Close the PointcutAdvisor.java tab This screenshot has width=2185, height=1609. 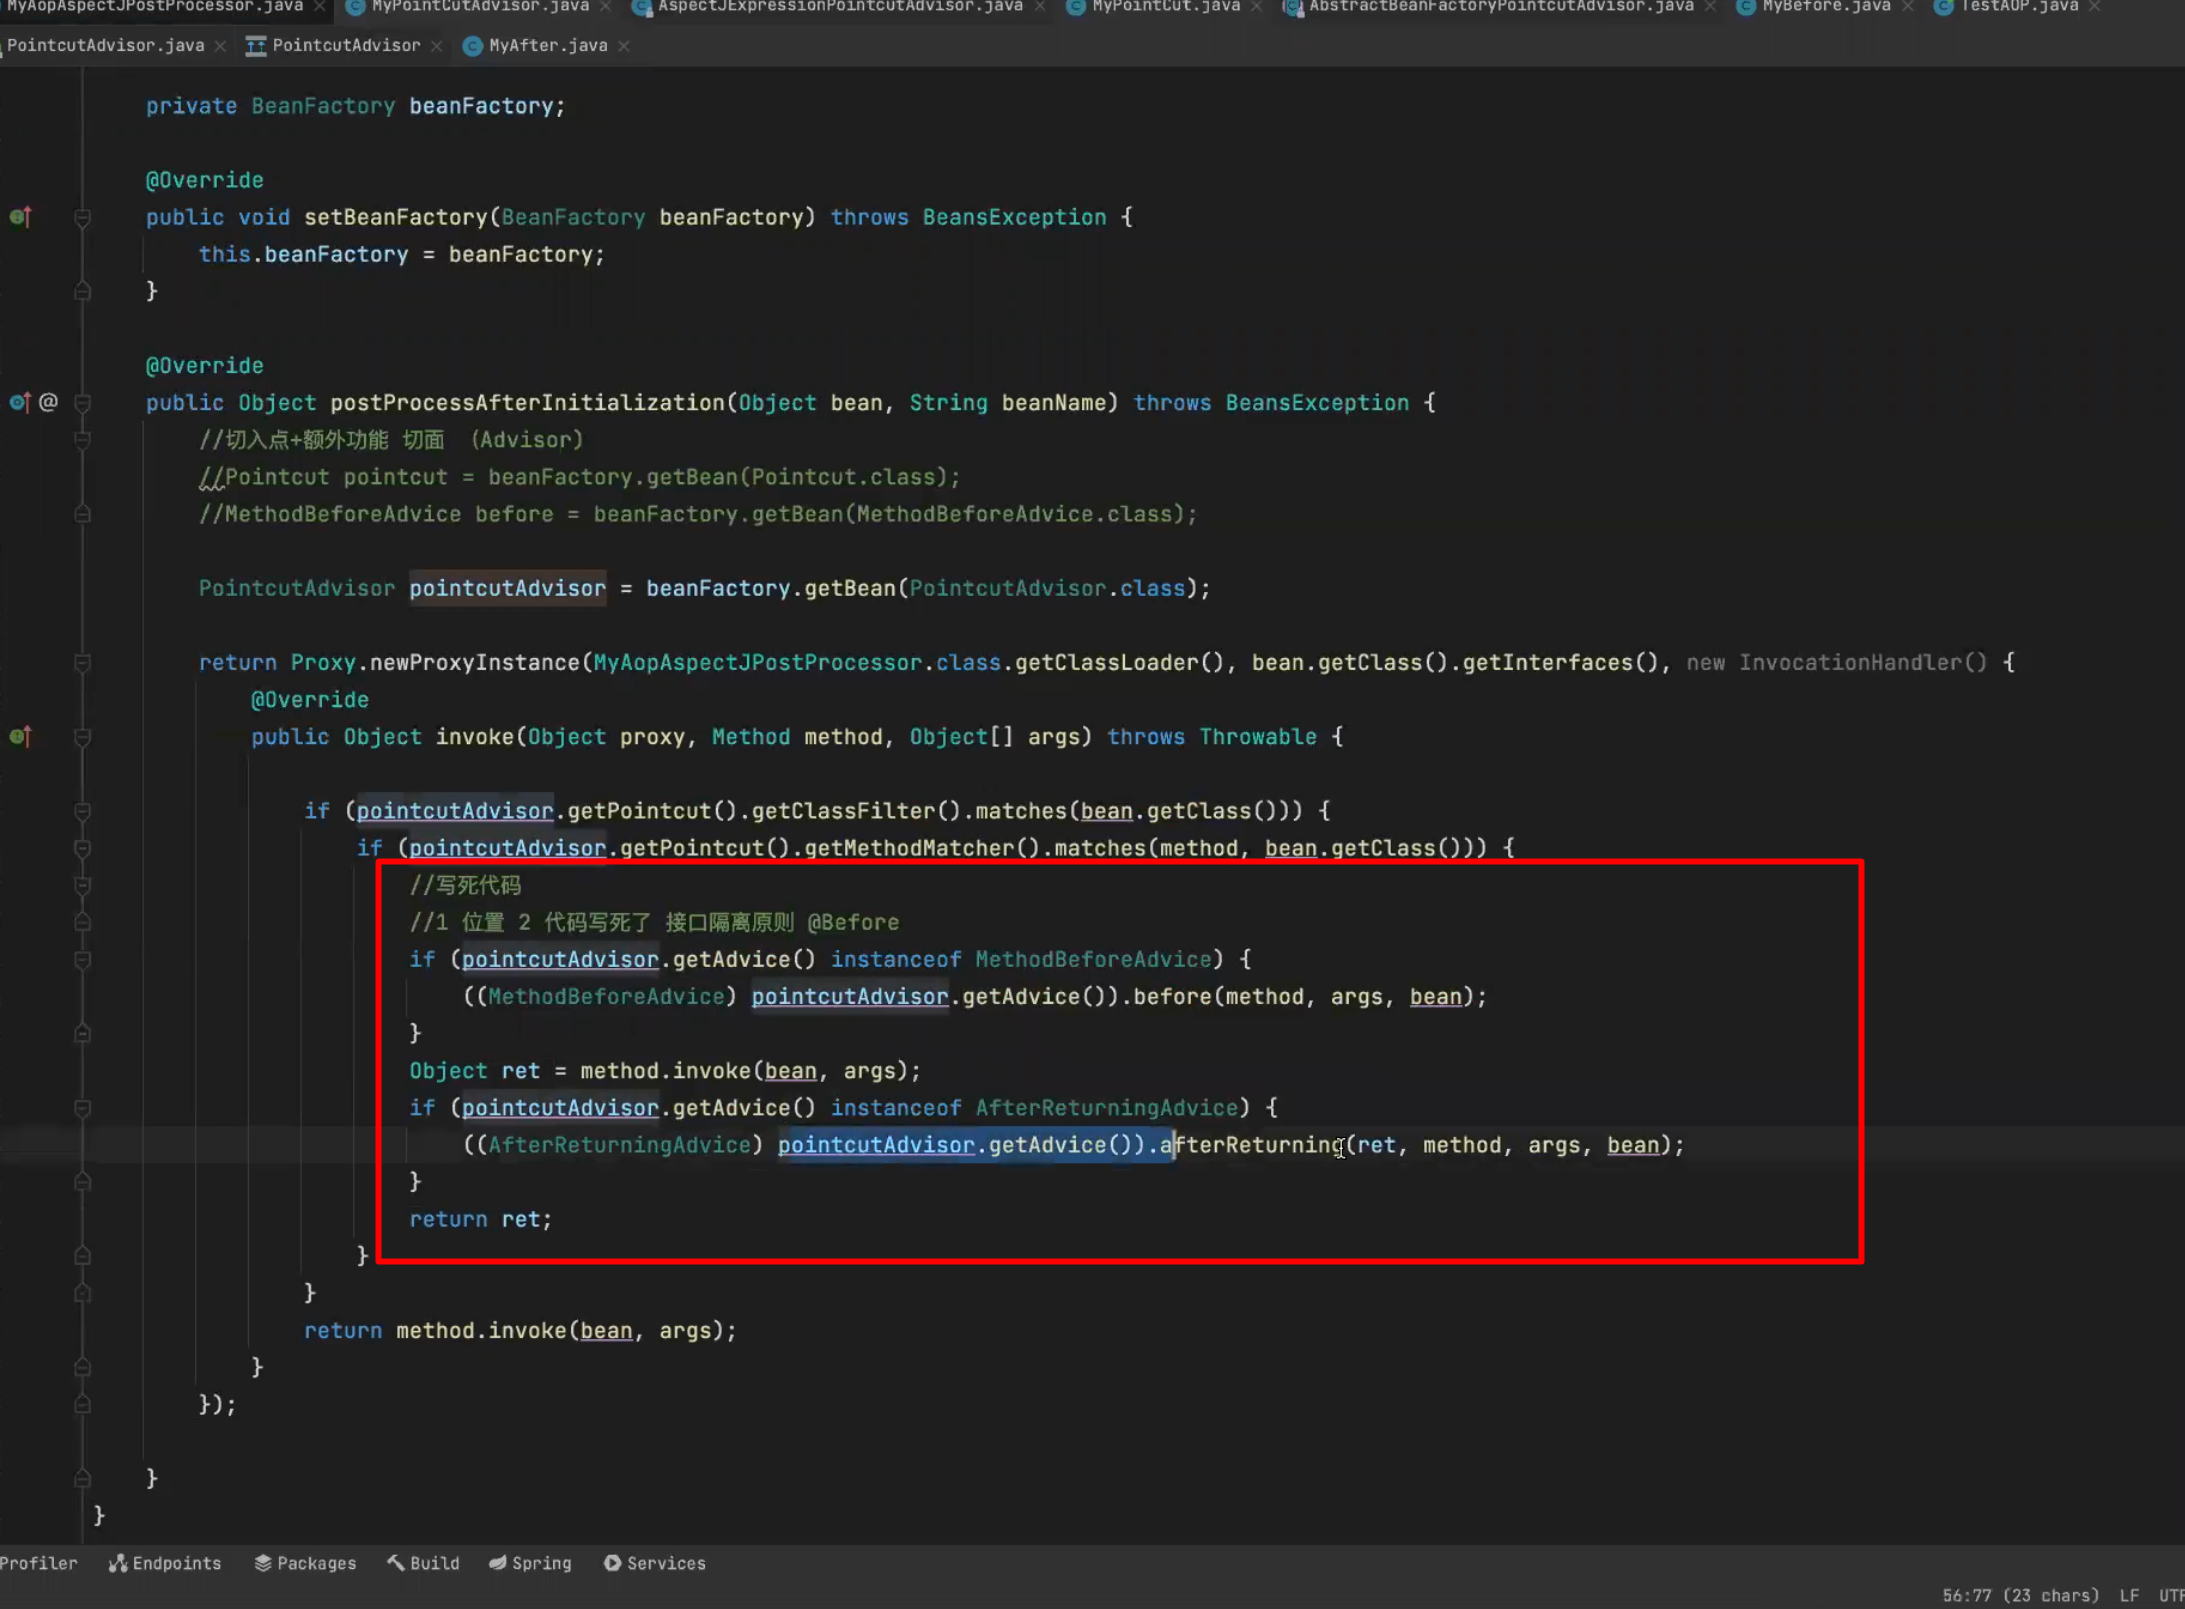point(220,46)
